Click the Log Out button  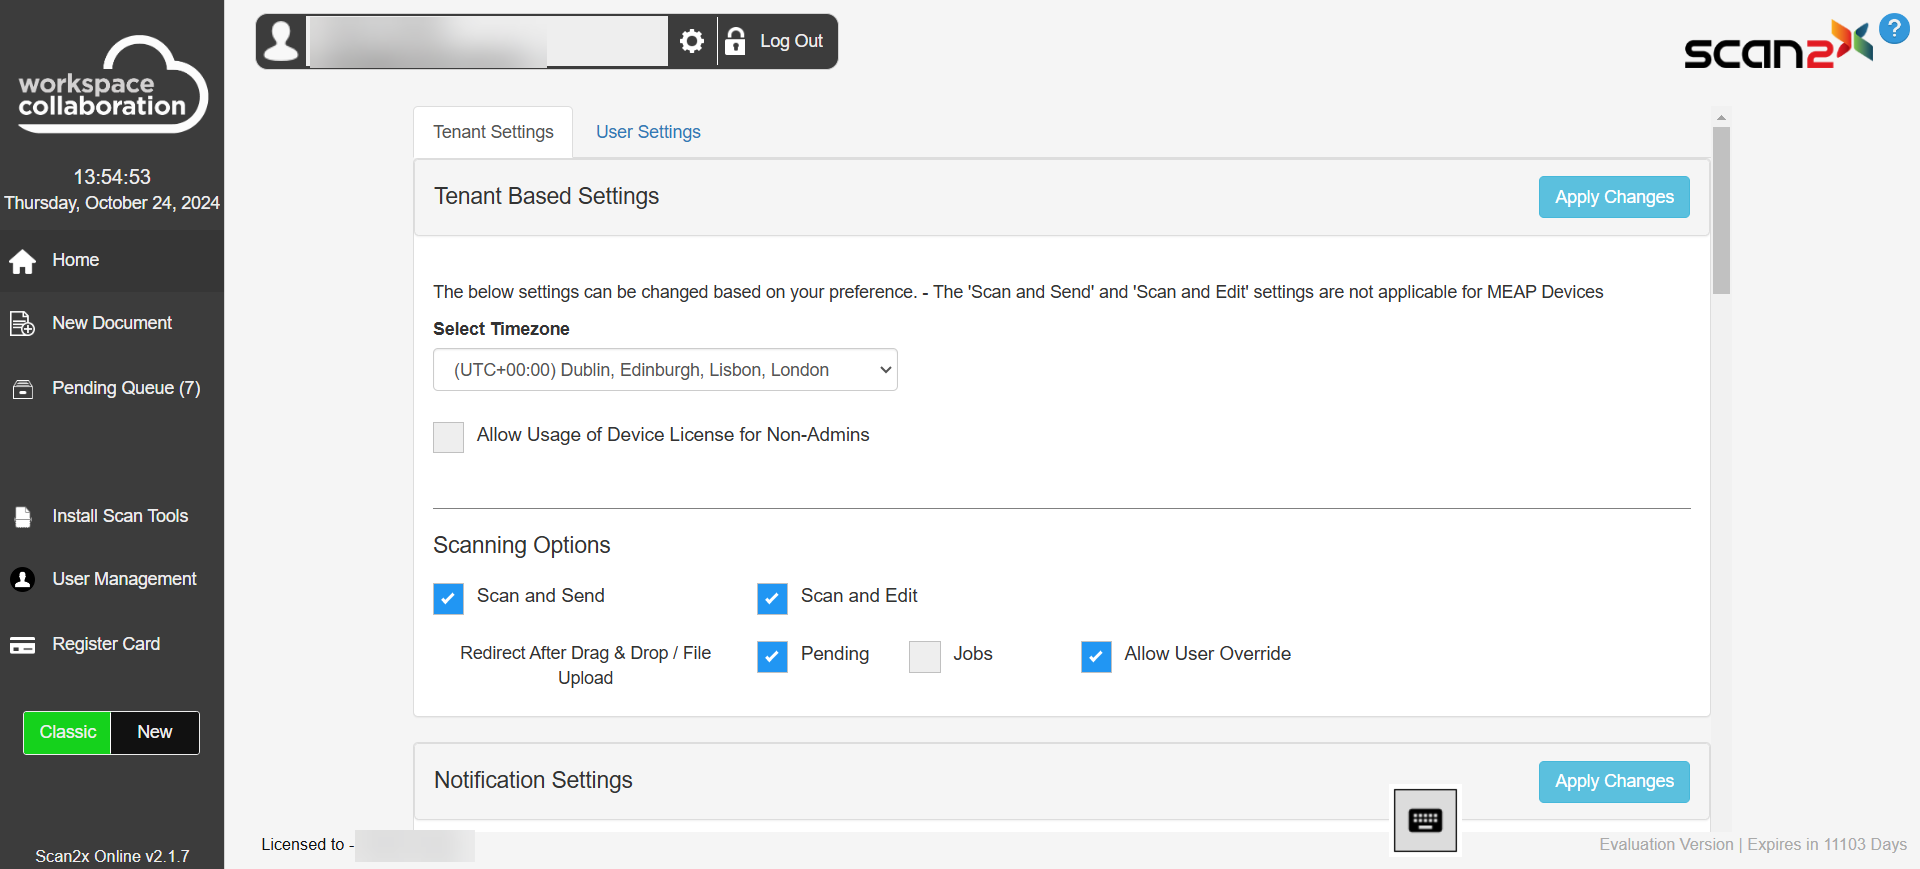pyautogui.click(x=780, y=41)
